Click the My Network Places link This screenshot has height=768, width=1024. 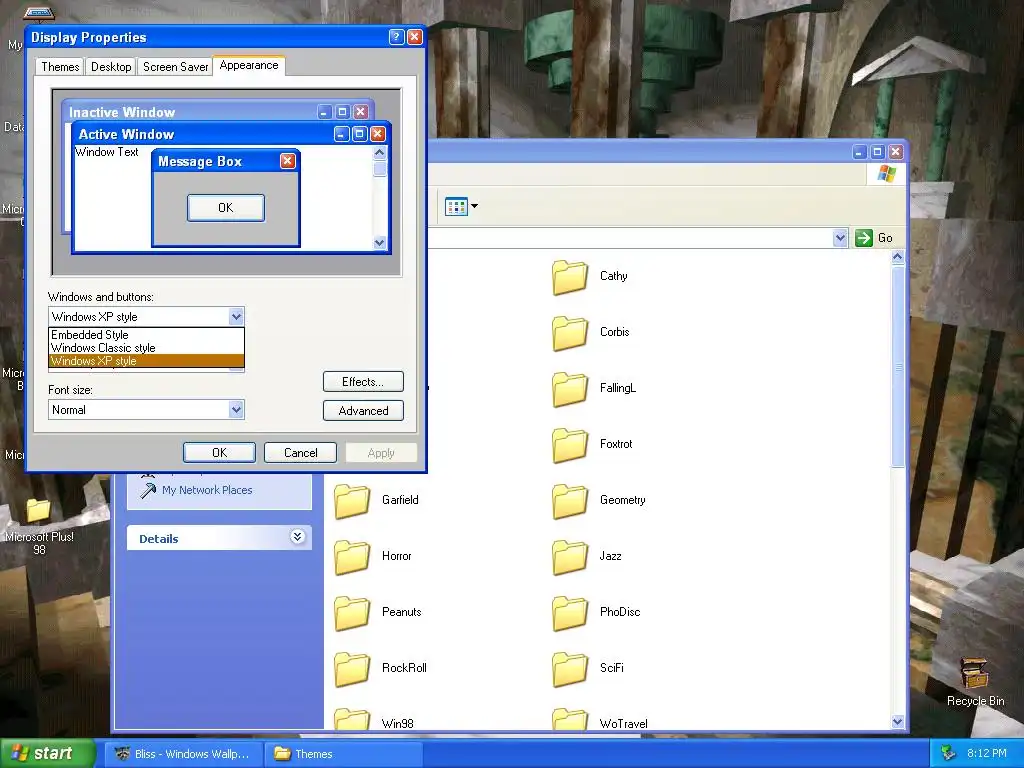tap(207, 490)
